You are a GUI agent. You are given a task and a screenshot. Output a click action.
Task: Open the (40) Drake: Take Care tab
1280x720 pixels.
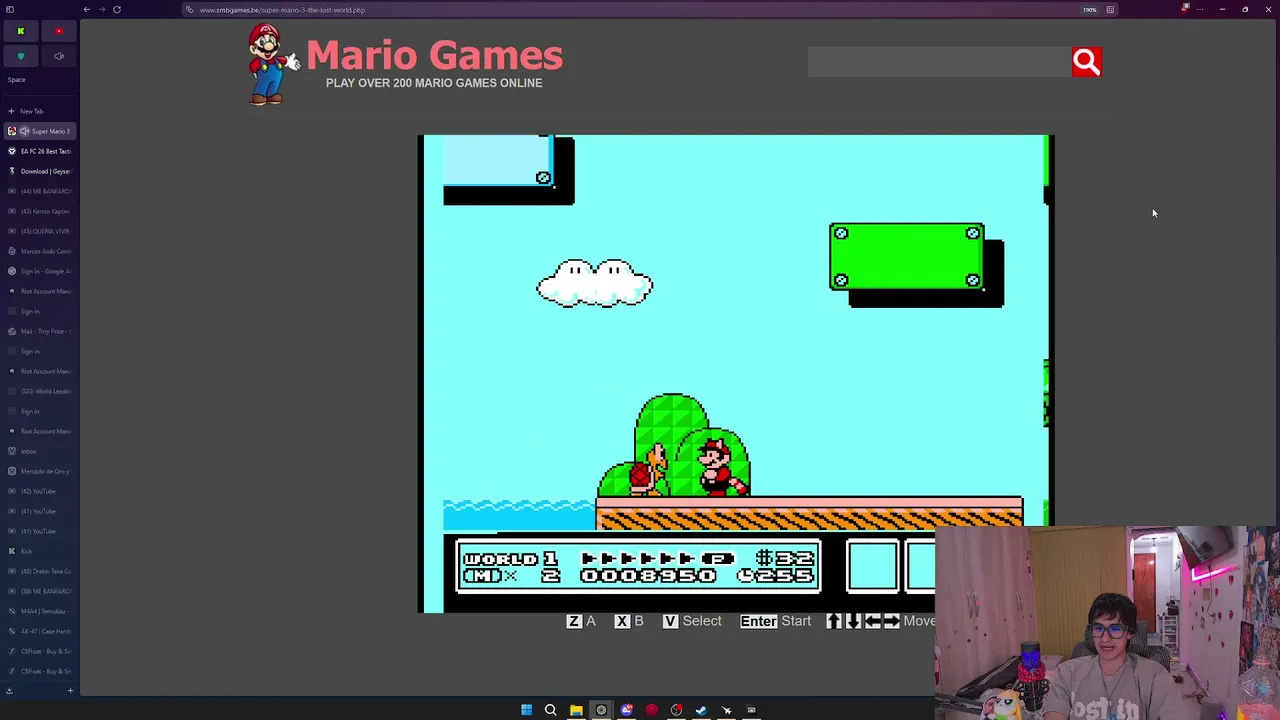(x=40, y=571)
